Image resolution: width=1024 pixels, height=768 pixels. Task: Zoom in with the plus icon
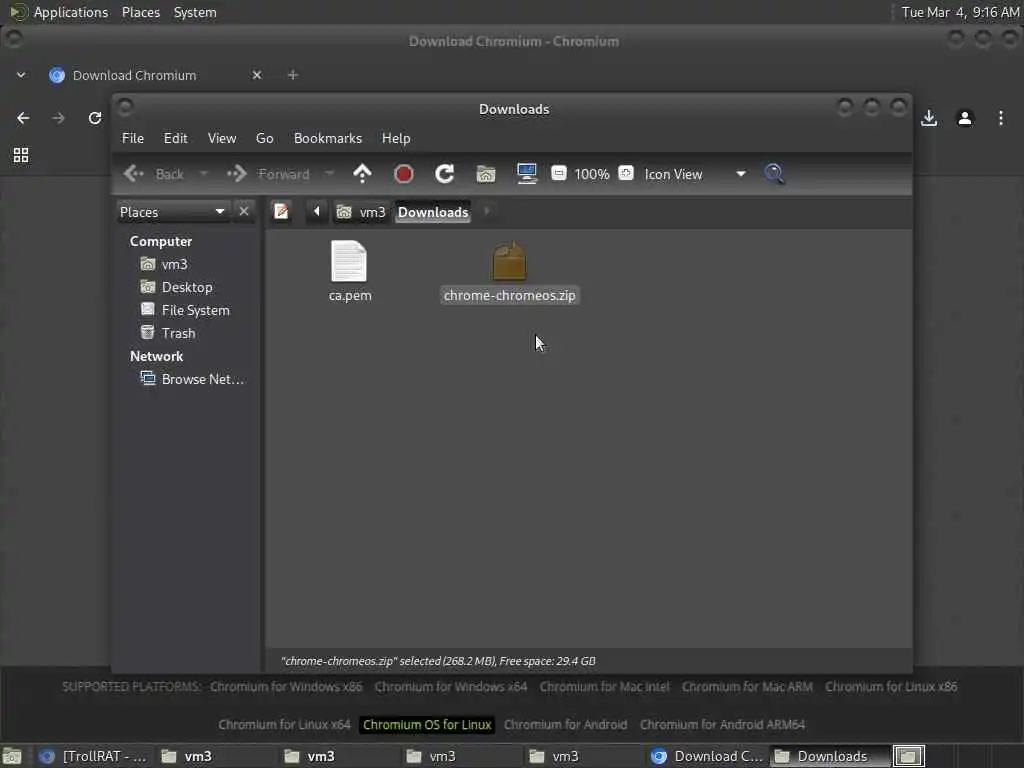tap(626, 173)
